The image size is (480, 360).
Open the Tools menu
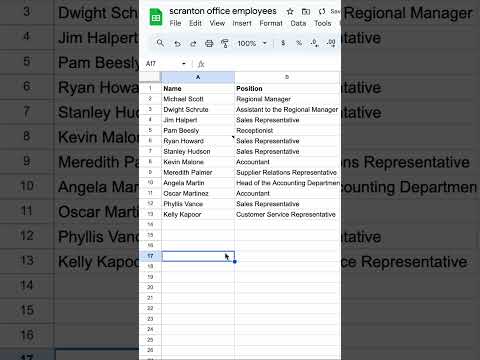click(323, 23)
